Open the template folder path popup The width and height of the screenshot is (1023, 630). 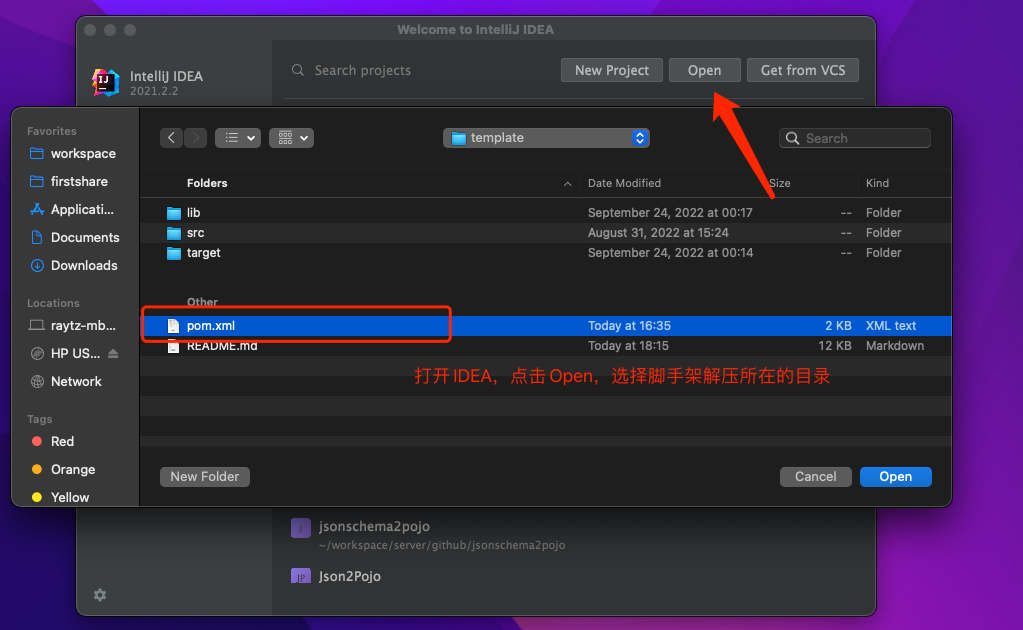pos(546,138)
